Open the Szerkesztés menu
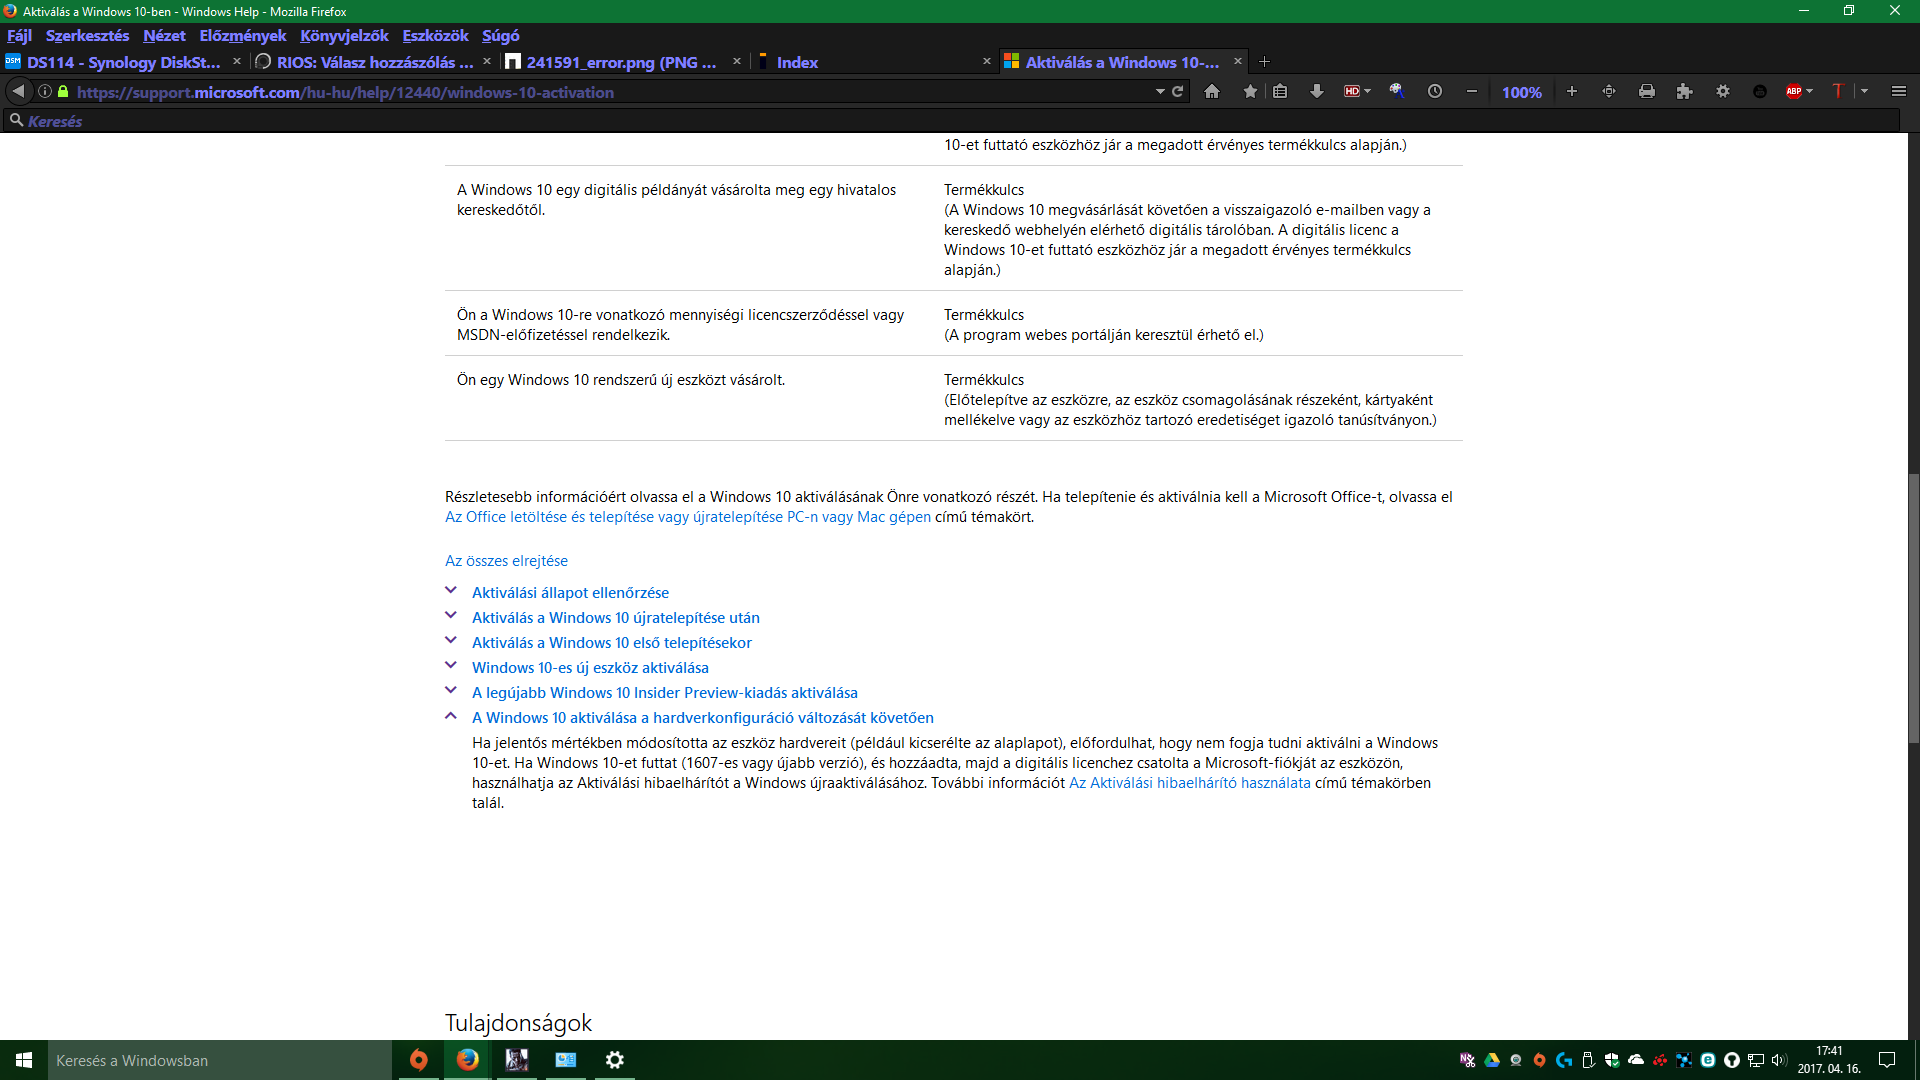 click(87, 35)
